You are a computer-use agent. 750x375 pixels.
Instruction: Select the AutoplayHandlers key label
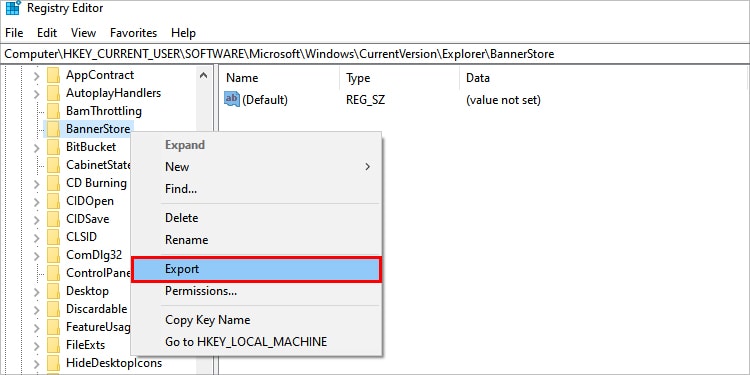[x=113, y=93]
